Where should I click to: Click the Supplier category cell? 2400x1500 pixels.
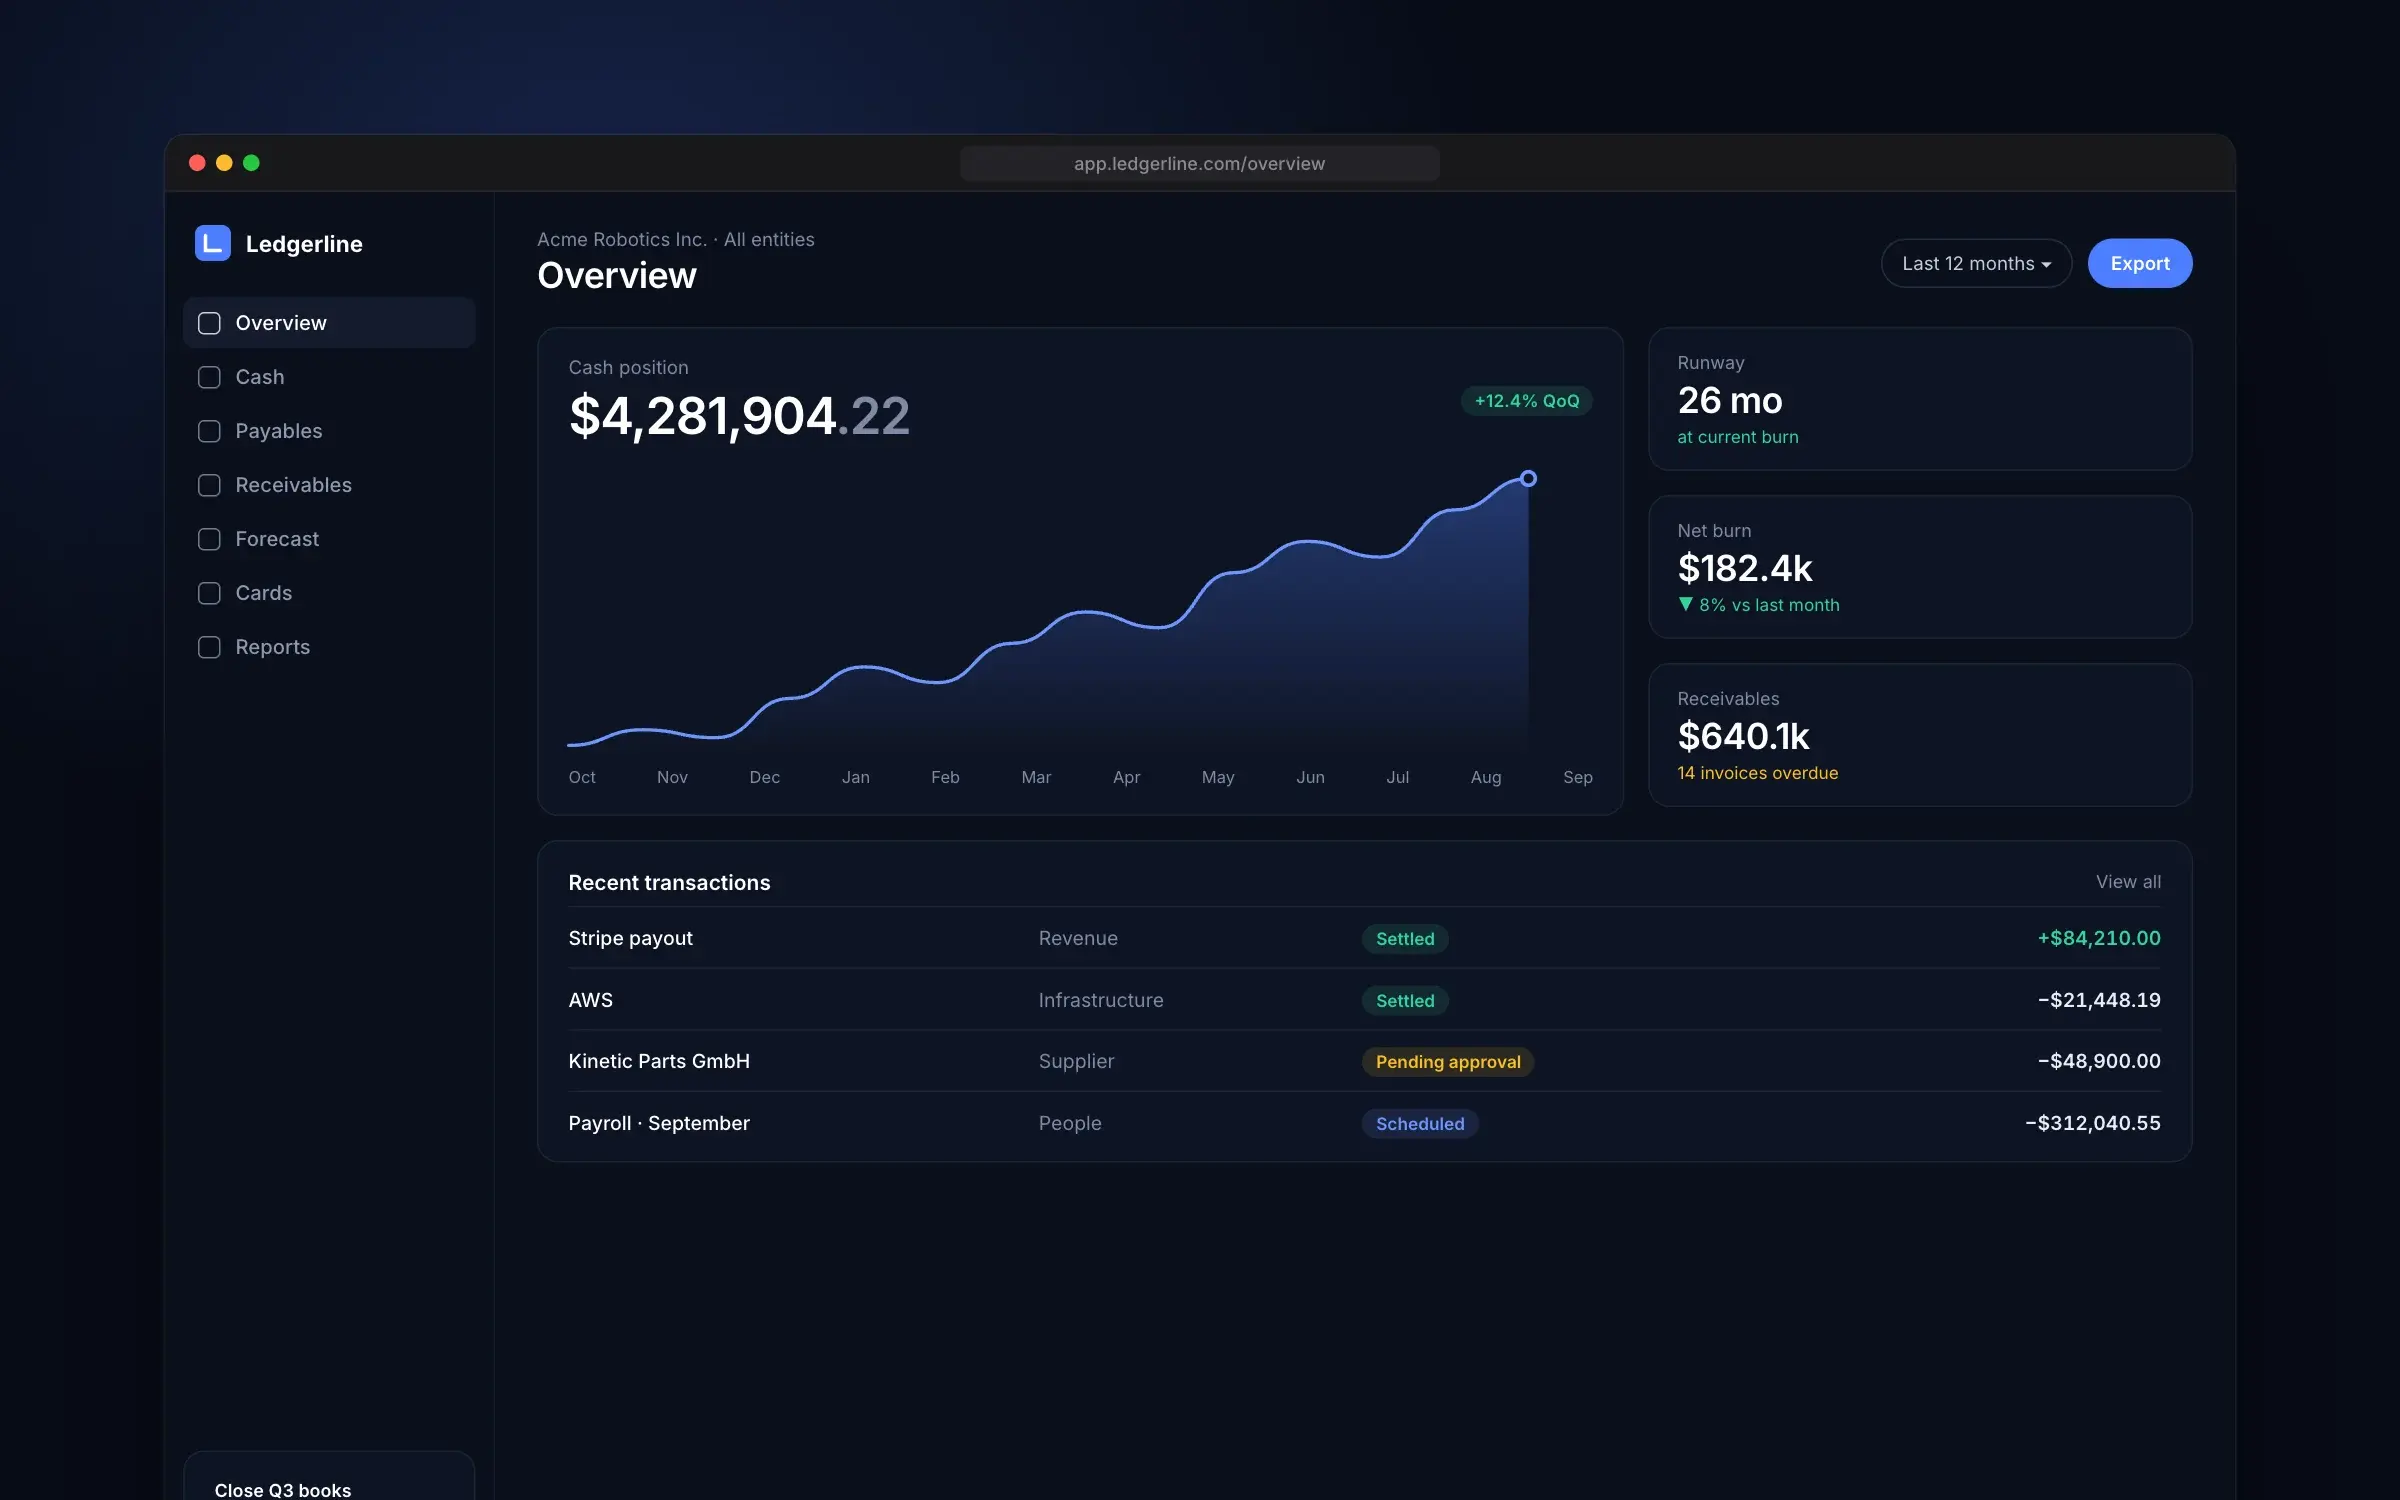[1076, 1061]
